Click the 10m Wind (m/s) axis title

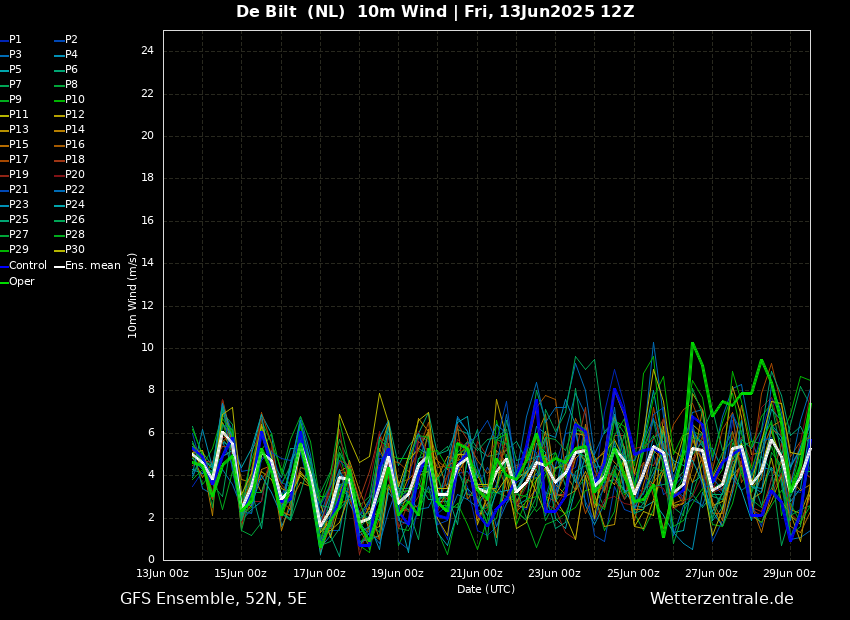tap(133, 295)
